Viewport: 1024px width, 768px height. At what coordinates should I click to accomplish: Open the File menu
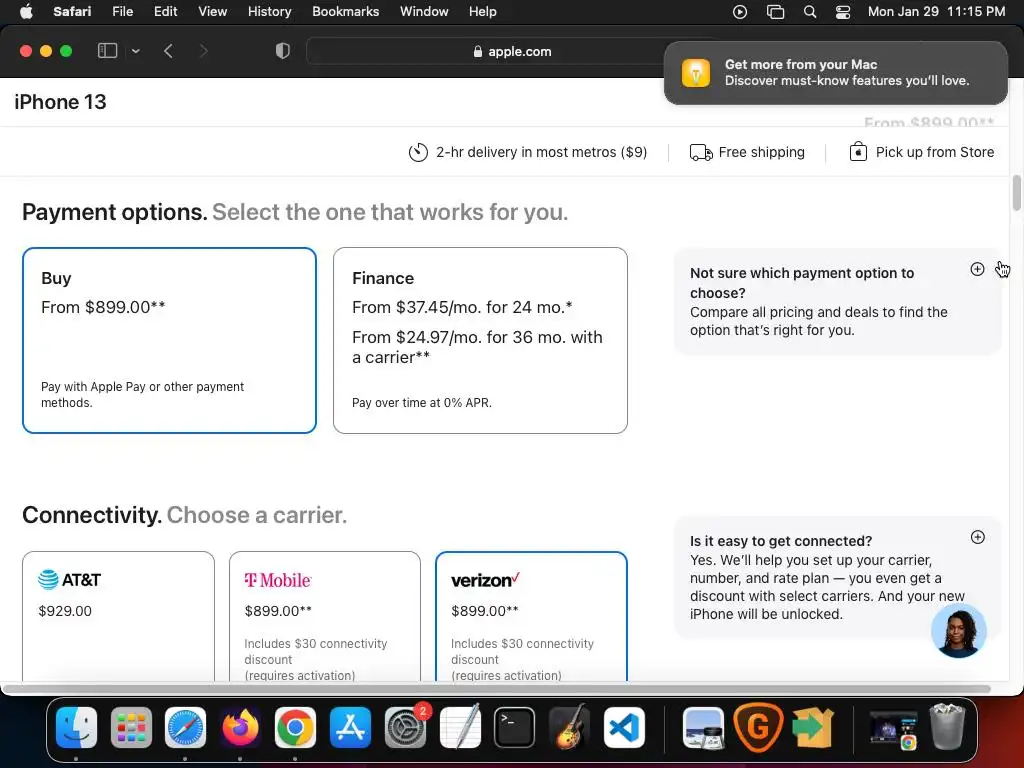pos(122,12)
